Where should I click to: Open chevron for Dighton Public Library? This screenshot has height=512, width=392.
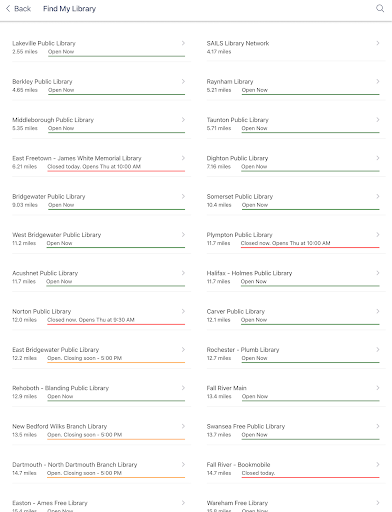click(378, 158)
